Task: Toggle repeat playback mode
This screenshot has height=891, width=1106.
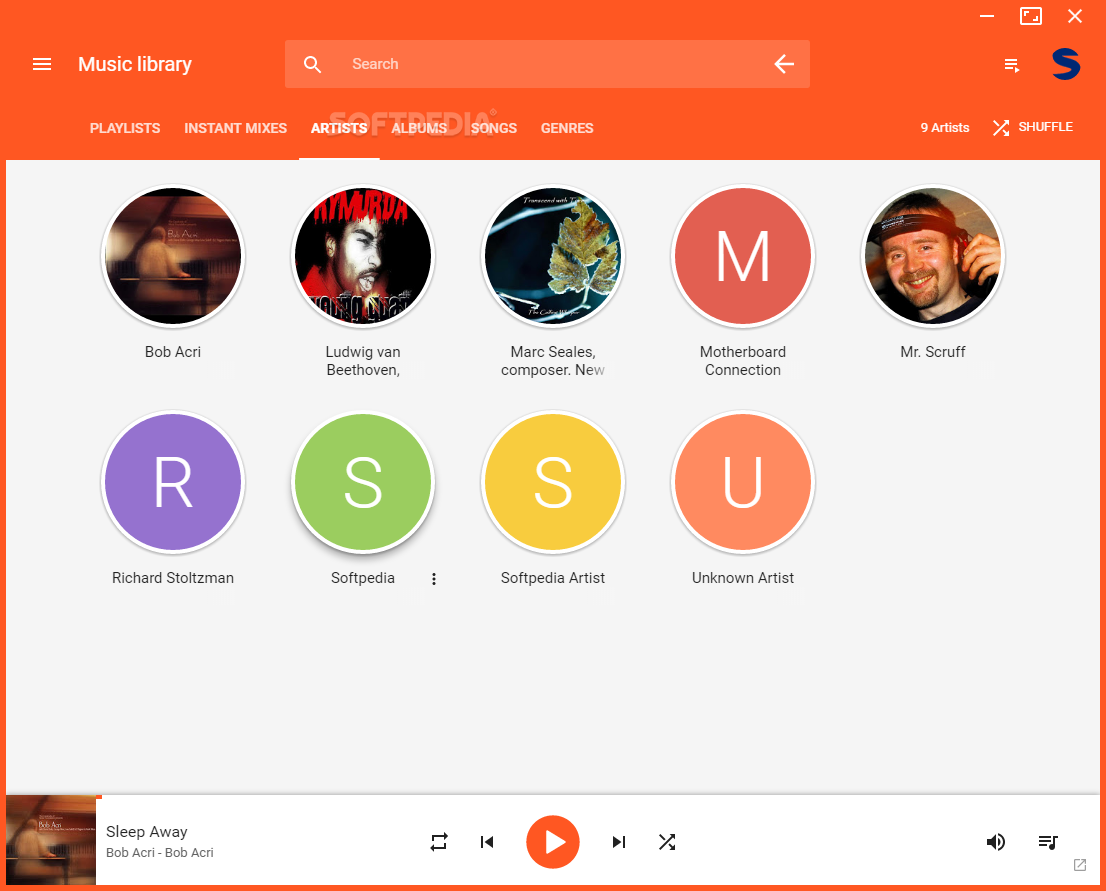Action: [x=439, y=842]
